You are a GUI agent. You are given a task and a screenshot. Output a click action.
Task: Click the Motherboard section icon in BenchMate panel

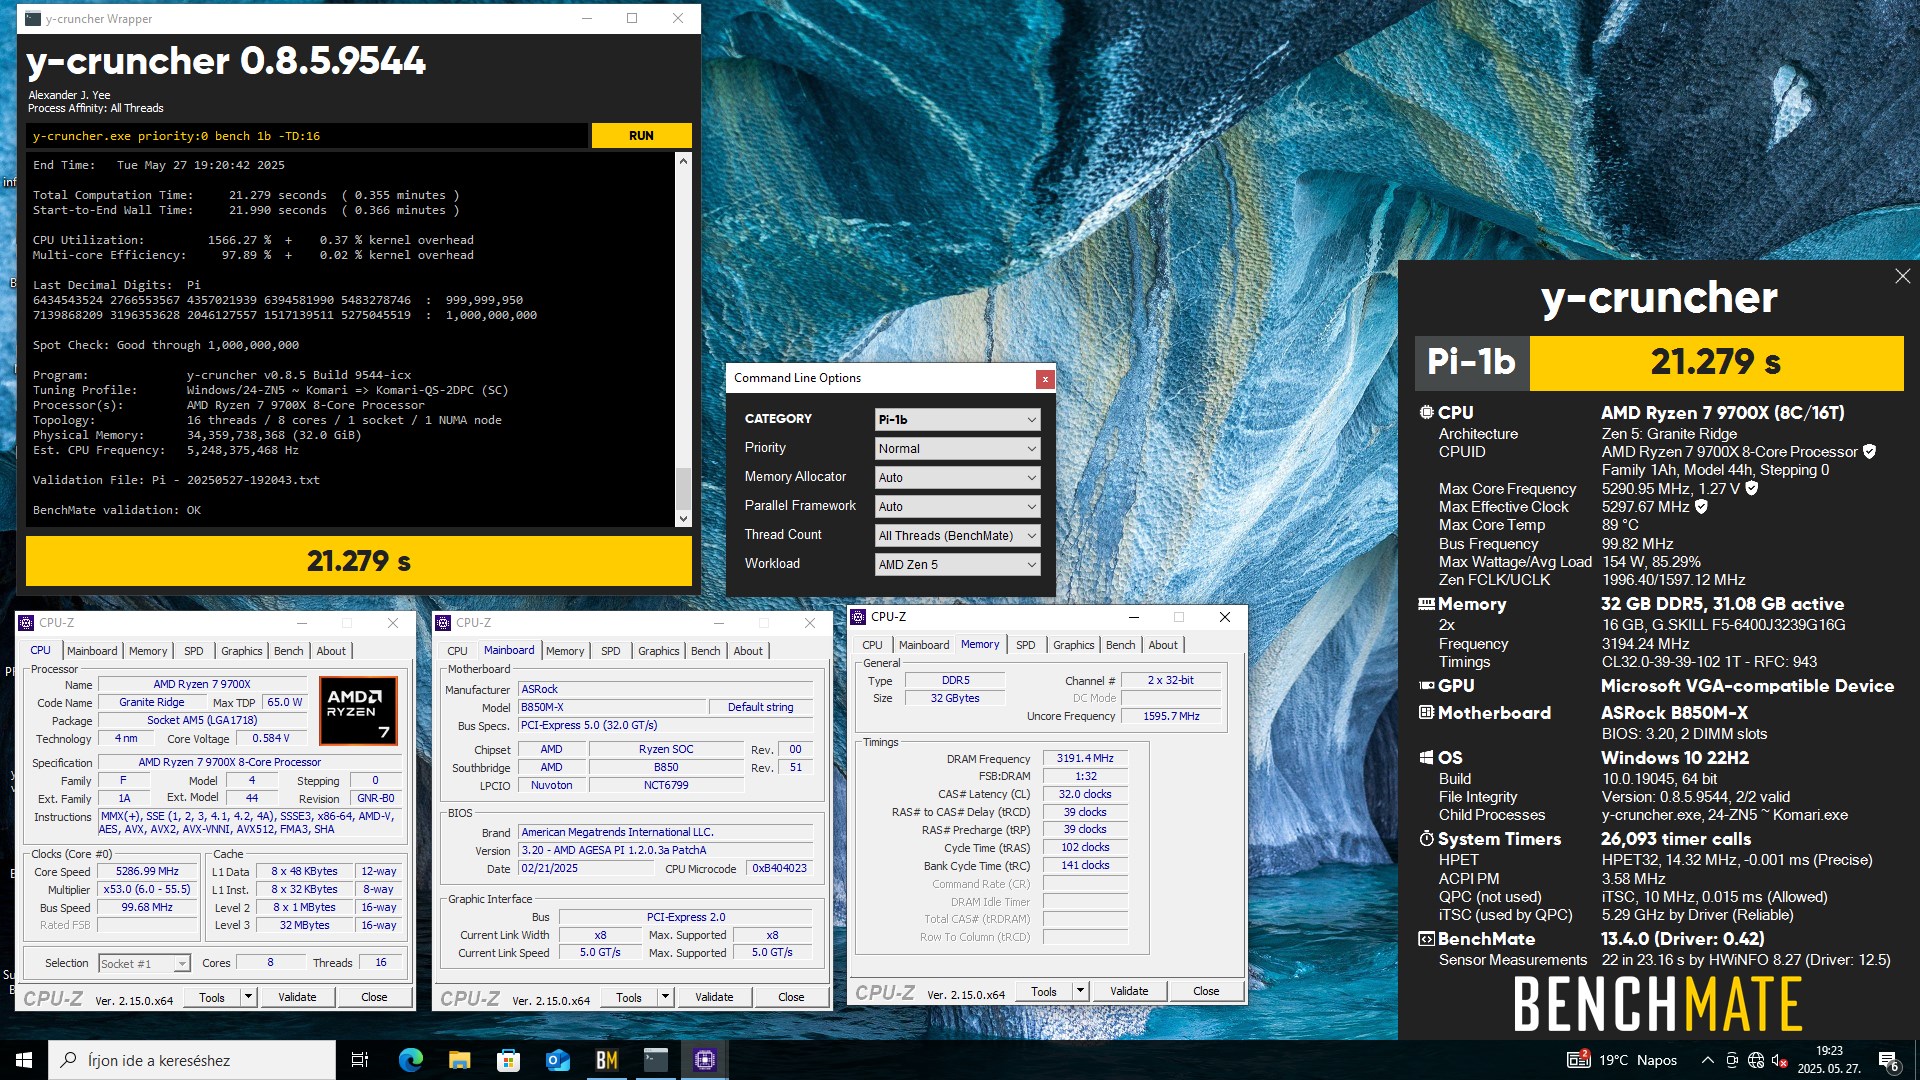pyautogui.click(x=1426, y=713)
